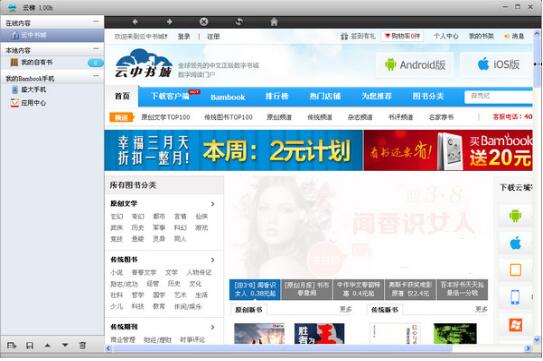
Task: Click the trash delete icon in sidebar footer
Action: pyautogui.click(x=82, y=345)
